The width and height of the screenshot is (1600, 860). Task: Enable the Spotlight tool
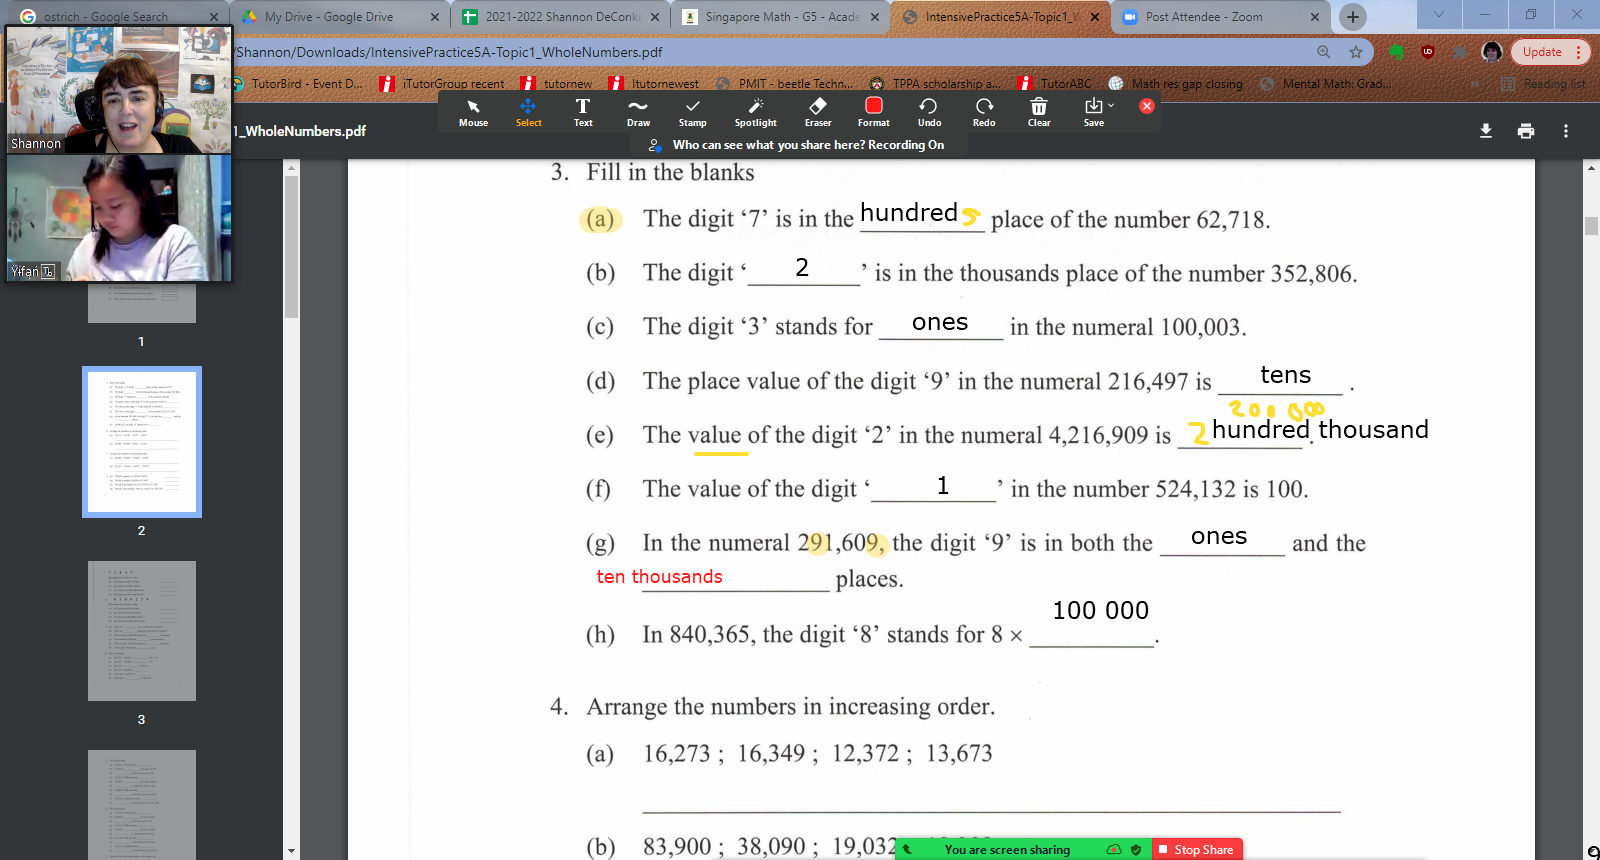tap(755, 113)
